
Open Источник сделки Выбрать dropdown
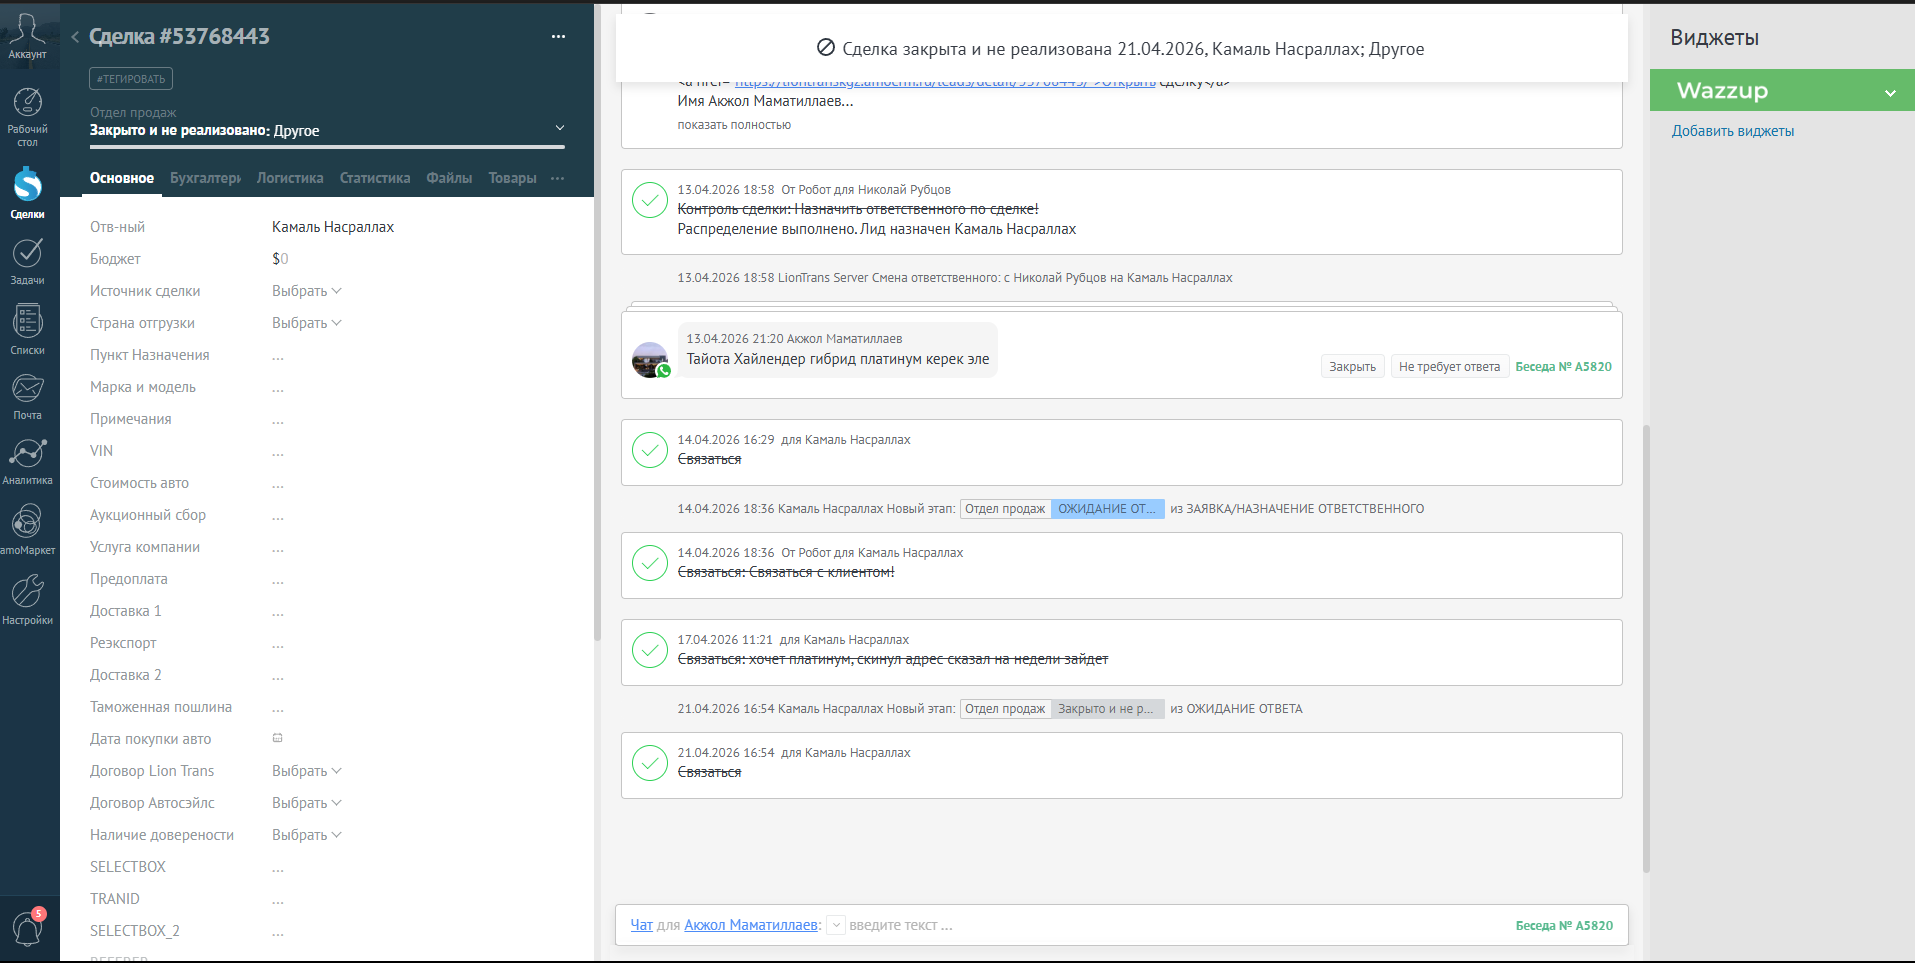[306, 291]
